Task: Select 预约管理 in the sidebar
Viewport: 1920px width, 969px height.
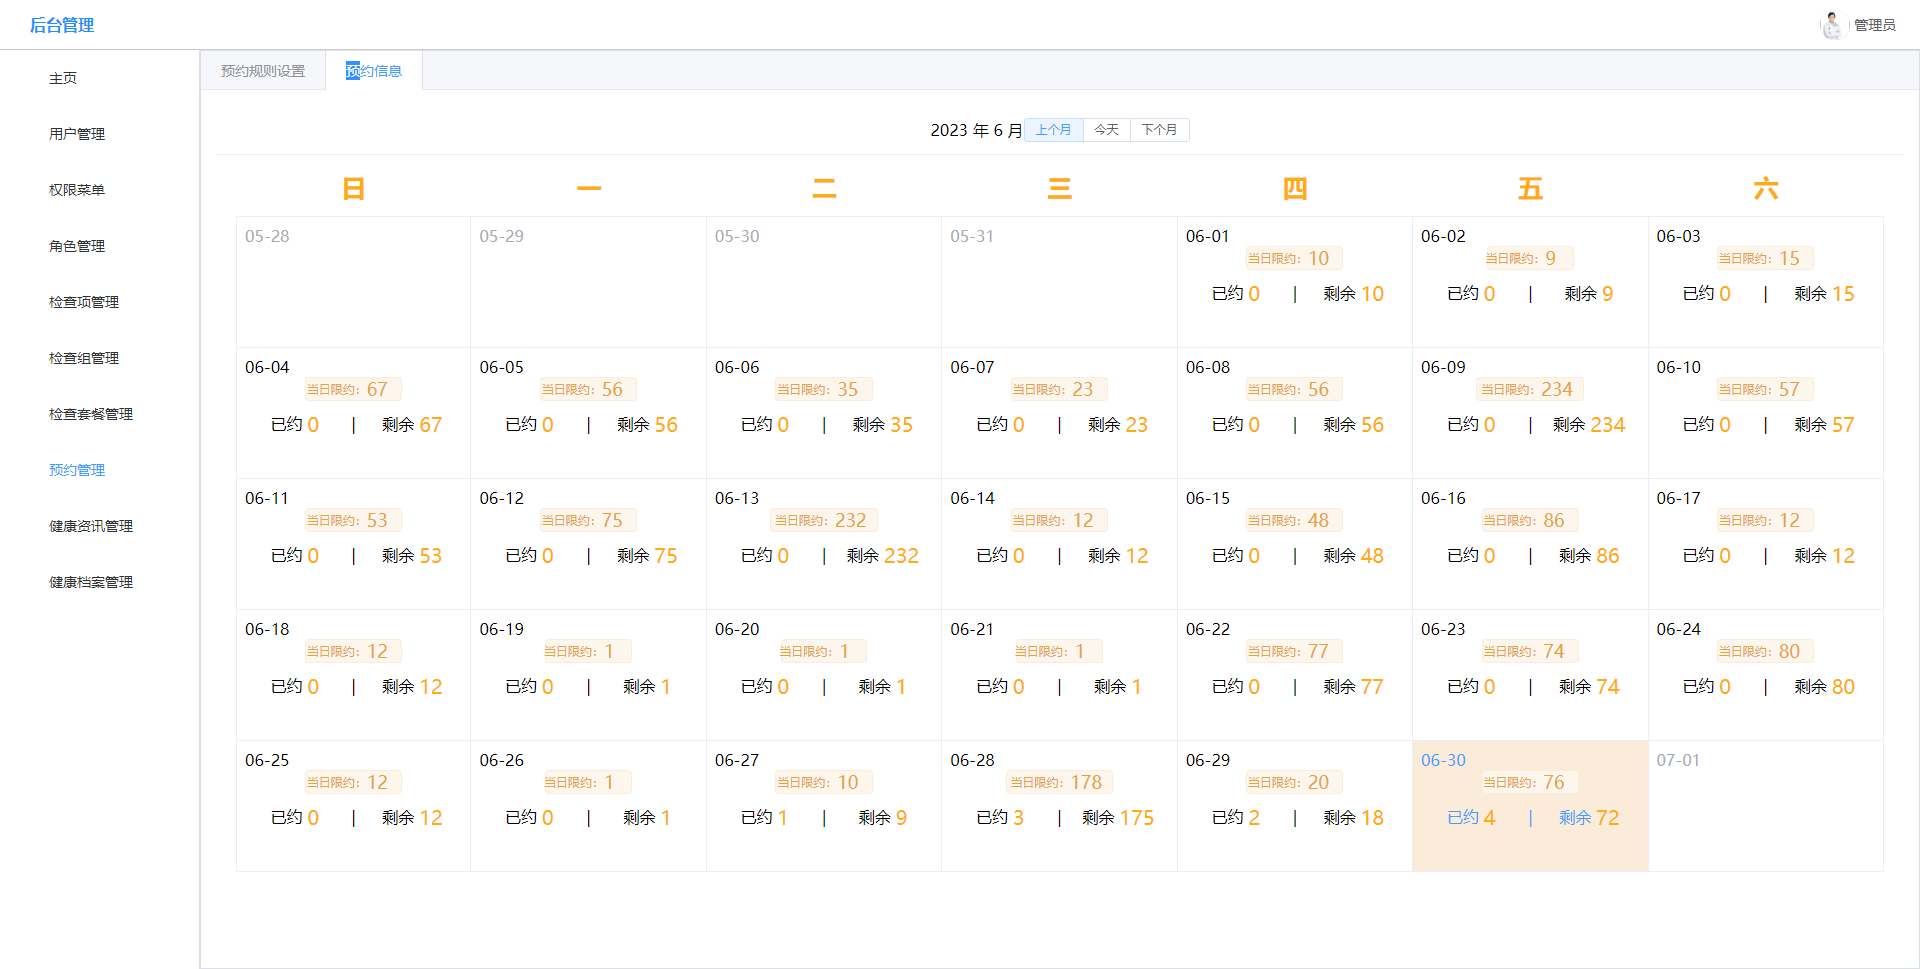Action: click(77, 470)
